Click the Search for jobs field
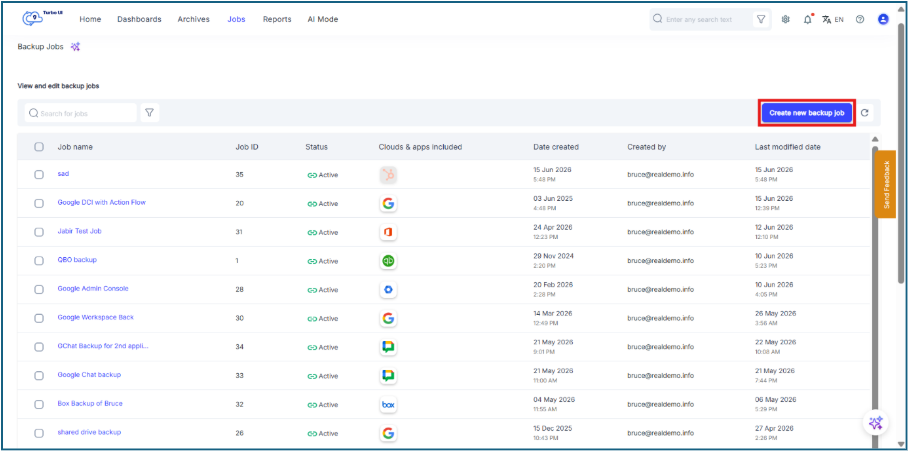 81,113
